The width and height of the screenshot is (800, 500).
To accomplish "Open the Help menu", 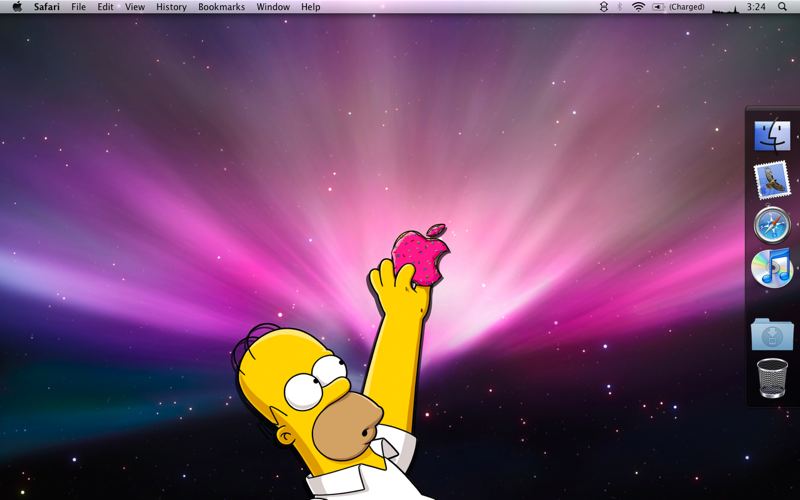I will pyautogui.click(x=311, y=7).
